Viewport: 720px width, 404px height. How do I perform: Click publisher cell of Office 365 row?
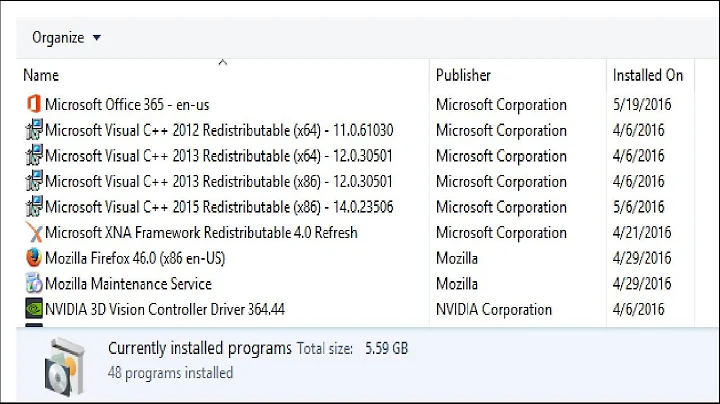click(501, 105)
